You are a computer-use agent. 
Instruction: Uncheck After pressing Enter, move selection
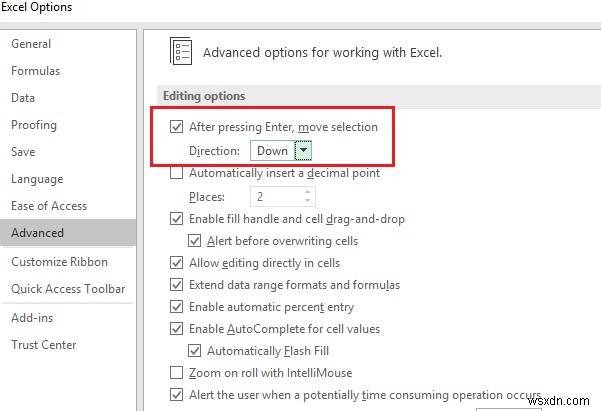point(177,128)
